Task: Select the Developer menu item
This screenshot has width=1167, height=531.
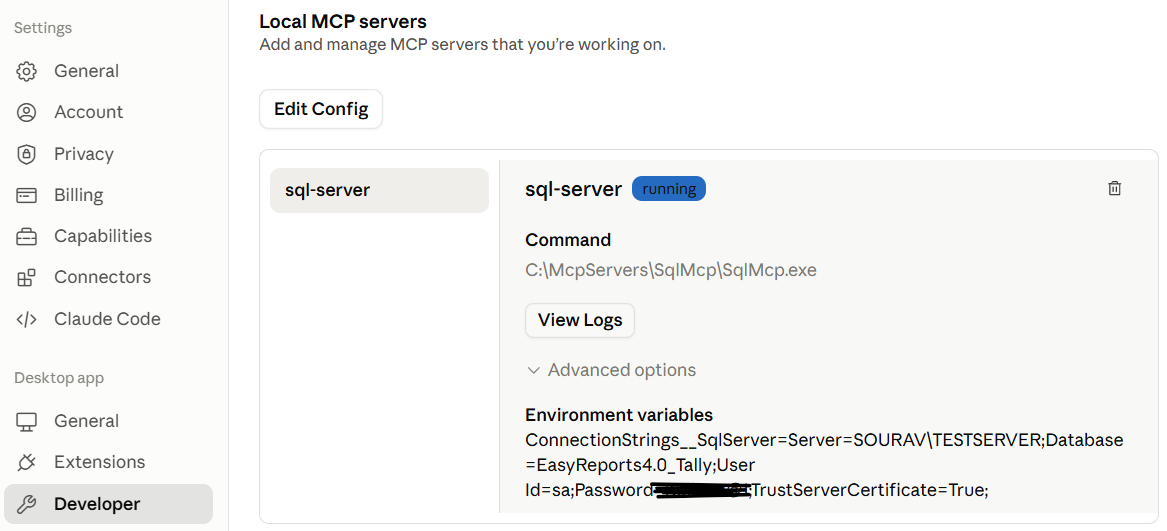Action: pyautogui.click(x=109, y=504)
